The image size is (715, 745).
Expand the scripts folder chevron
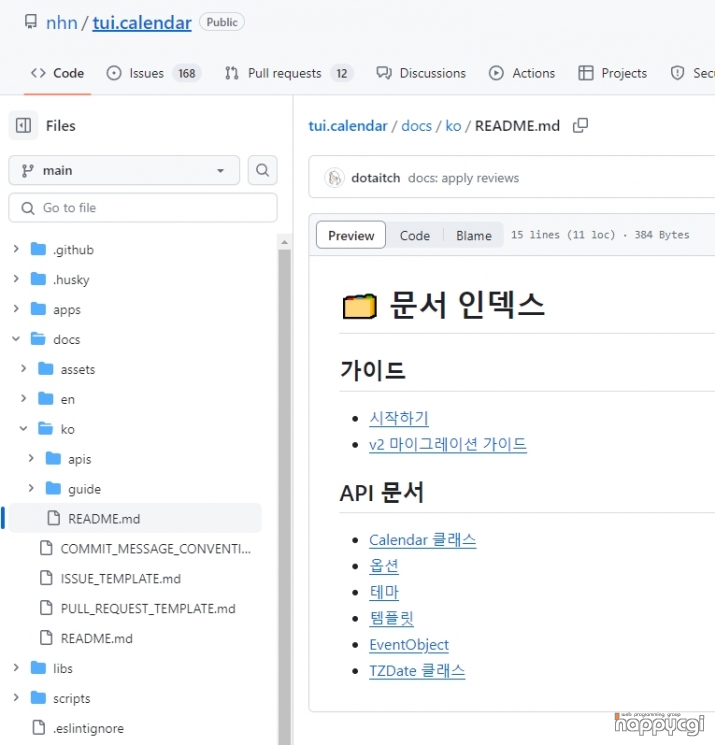(16, 698)
